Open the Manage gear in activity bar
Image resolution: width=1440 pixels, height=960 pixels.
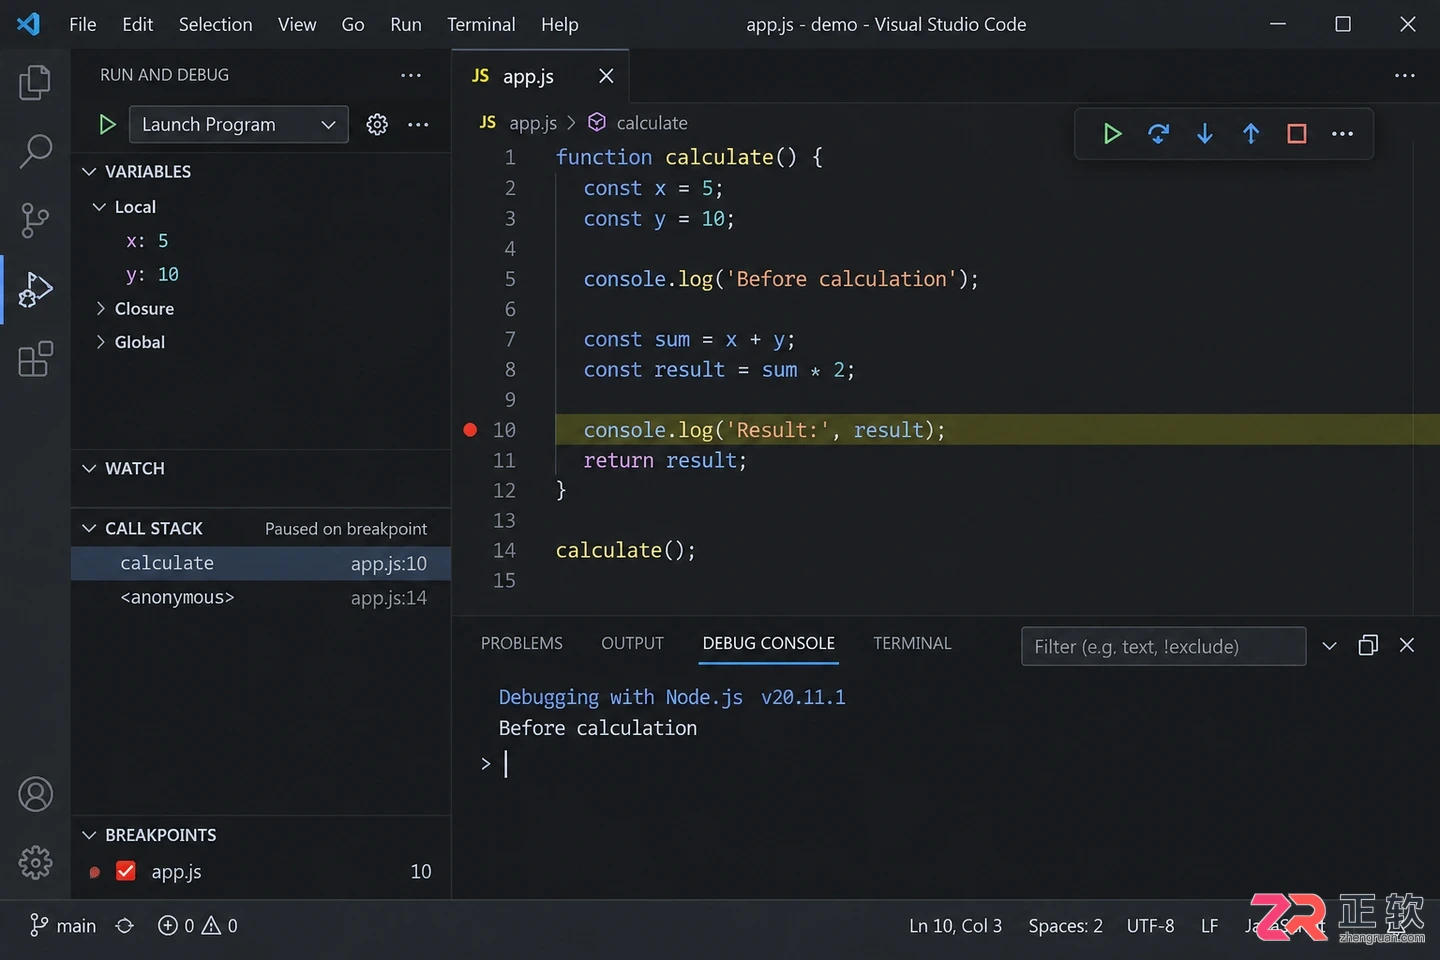click(x=35, y=862)
